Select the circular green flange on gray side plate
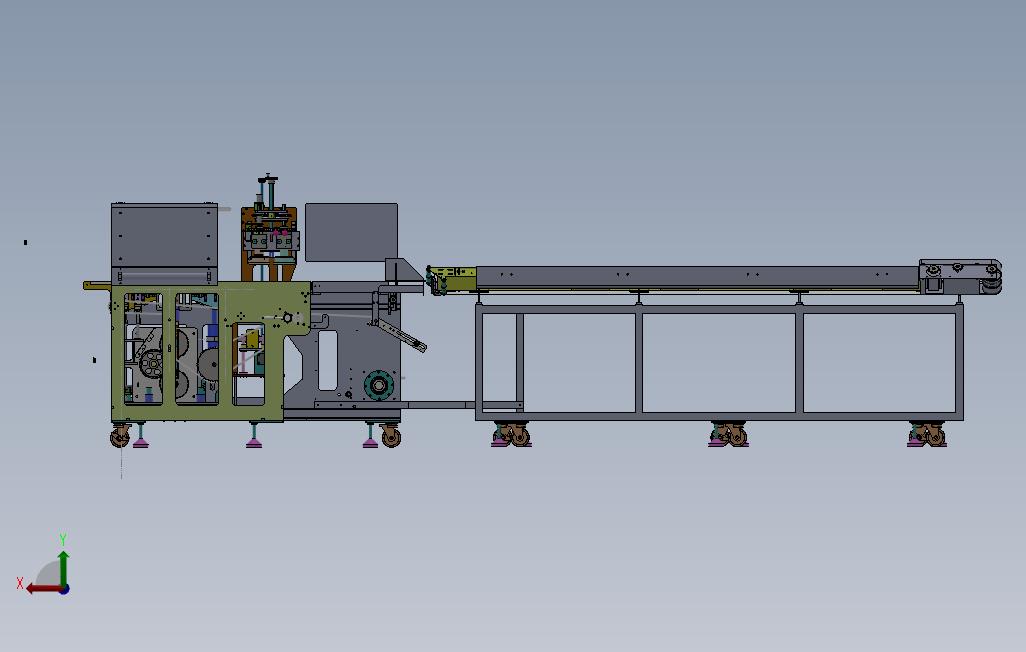1026x652 pixels. point(379,385)
